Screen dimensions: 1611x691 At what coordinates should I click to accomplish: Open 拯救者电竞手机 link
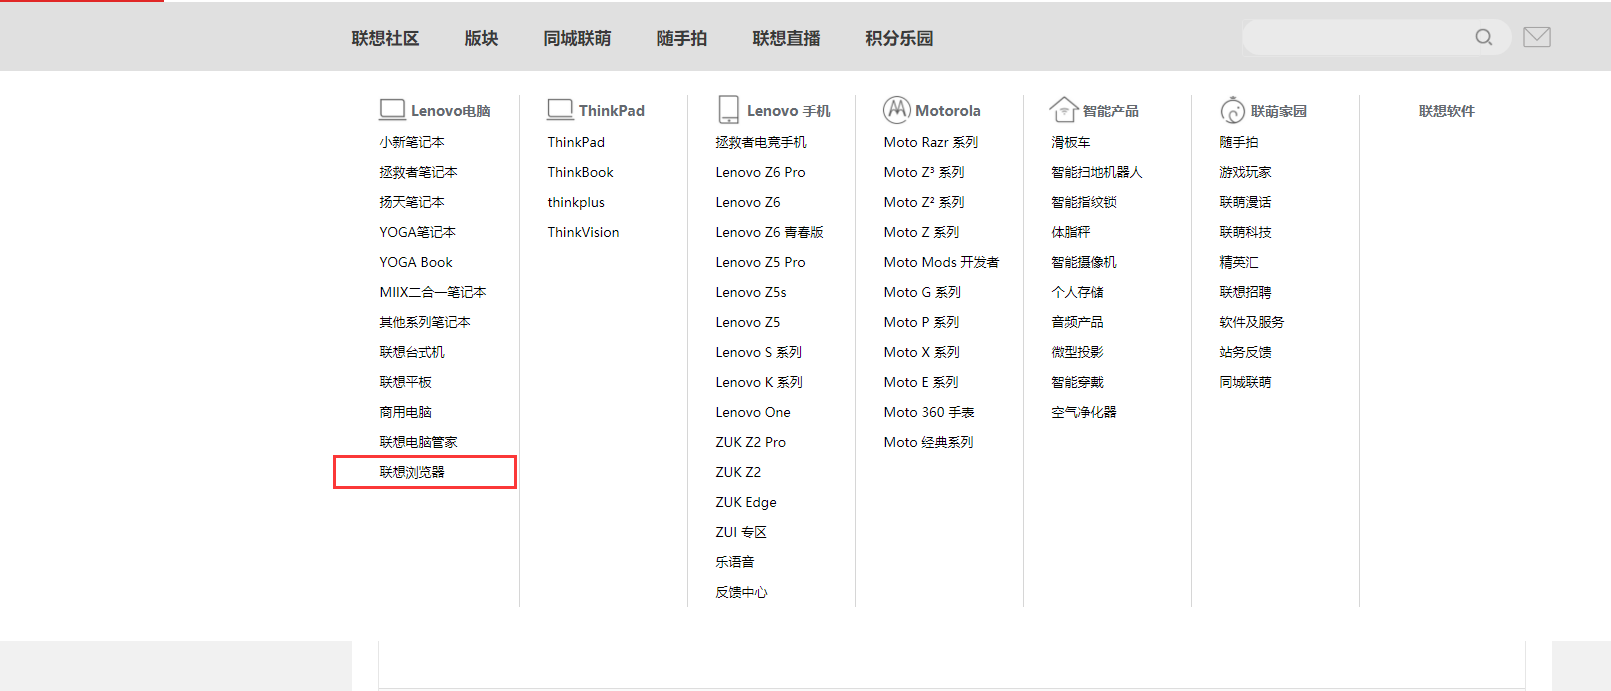point(761,142)
